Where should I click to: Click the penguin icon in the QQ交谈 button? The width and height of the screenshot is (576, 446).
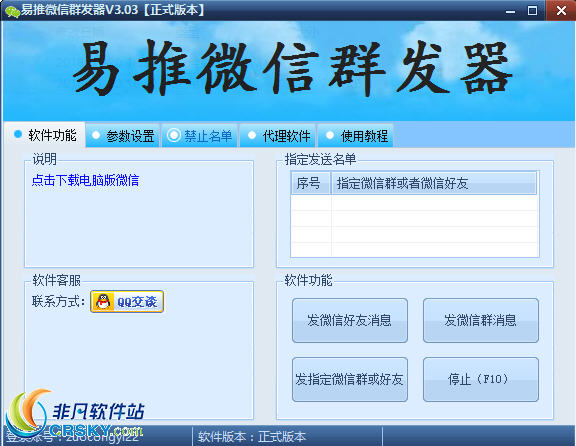coord(103,302)
